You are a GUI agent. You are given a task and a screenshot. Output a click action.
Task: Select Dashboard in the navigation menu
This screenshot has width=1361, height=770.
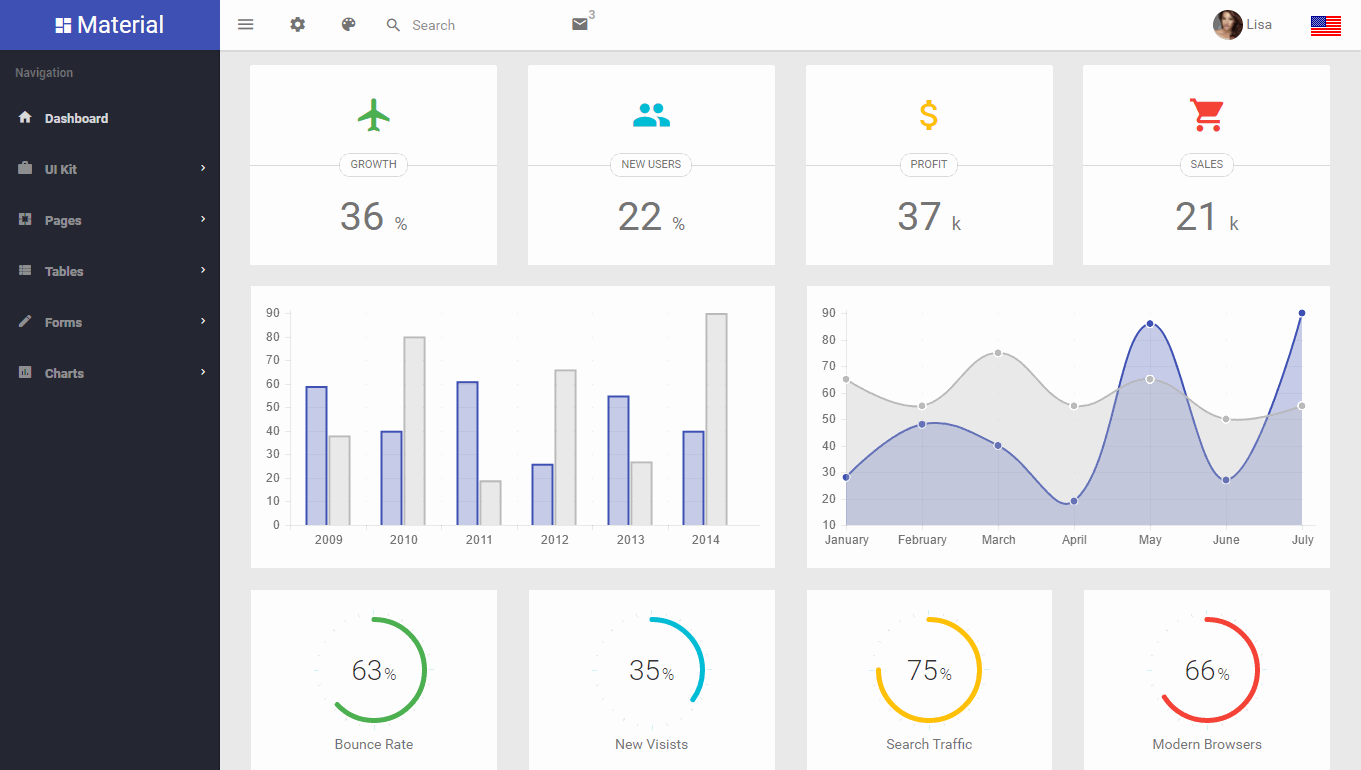(x=74, y=117)
